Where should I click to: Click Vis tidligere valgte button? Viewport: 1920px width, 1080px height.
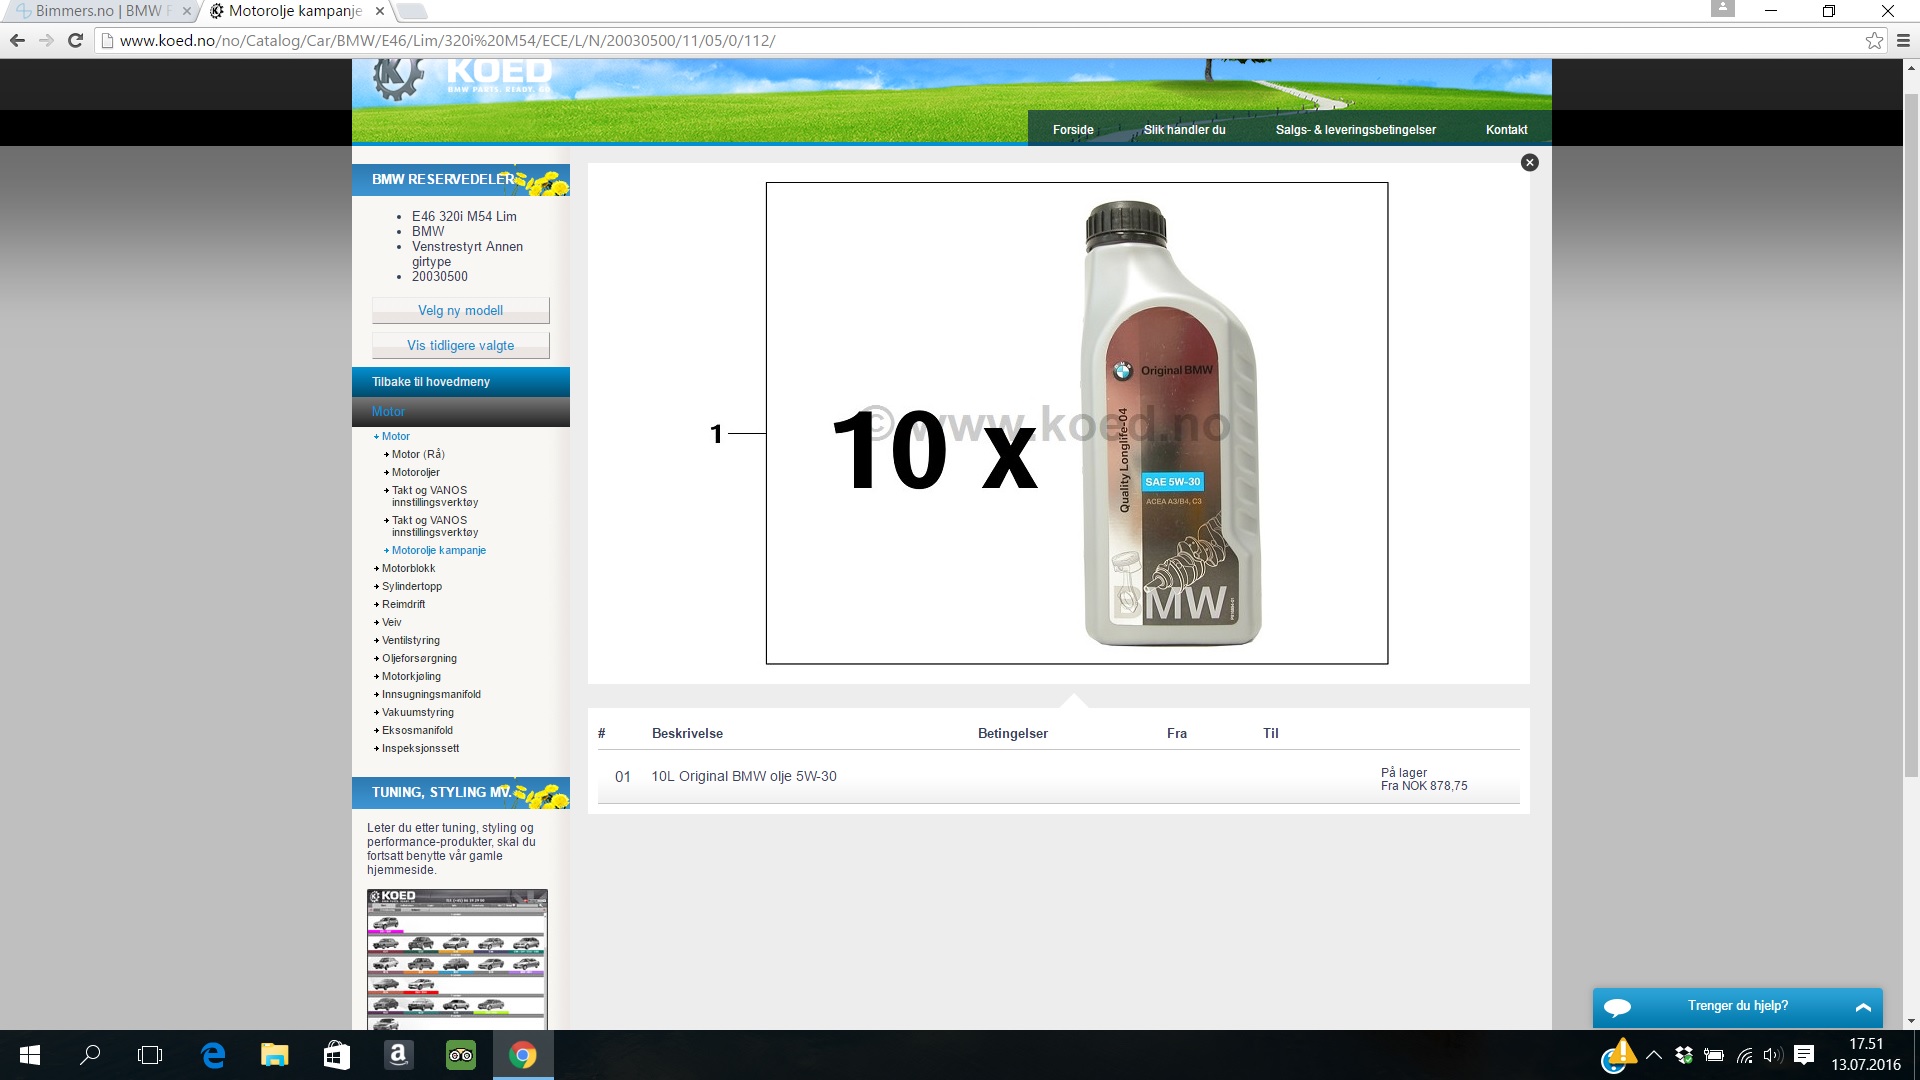point(460,345)
